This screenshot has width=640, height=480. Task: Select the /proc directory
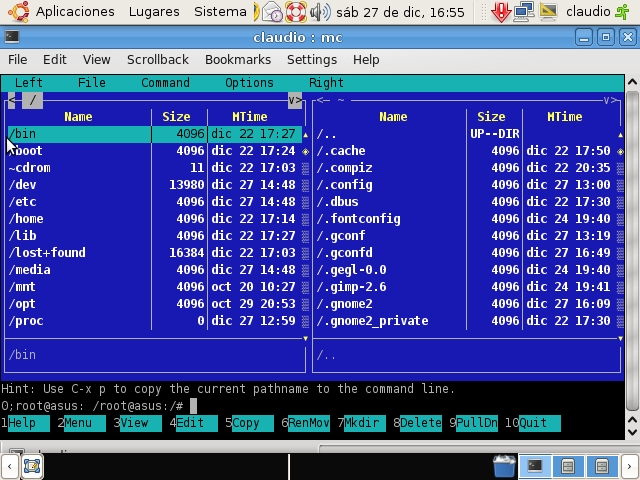[155, 321]
